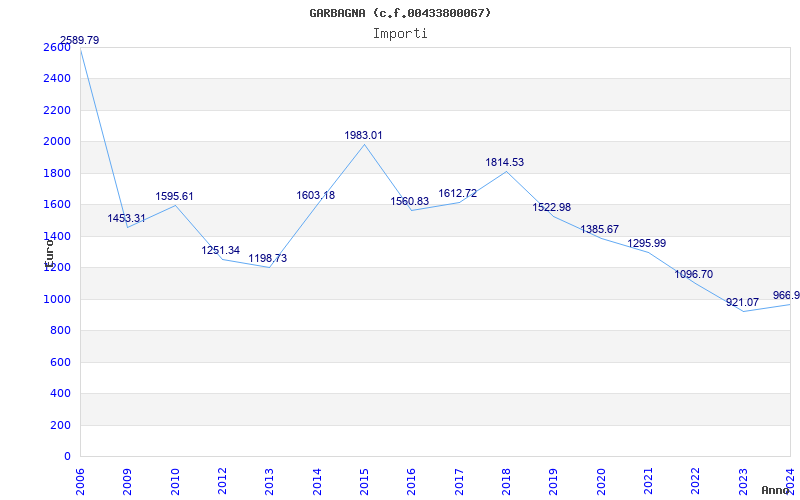Screen dimensions: 800x500
Task: Click x-axis year 2019
Action: [554, 481]
